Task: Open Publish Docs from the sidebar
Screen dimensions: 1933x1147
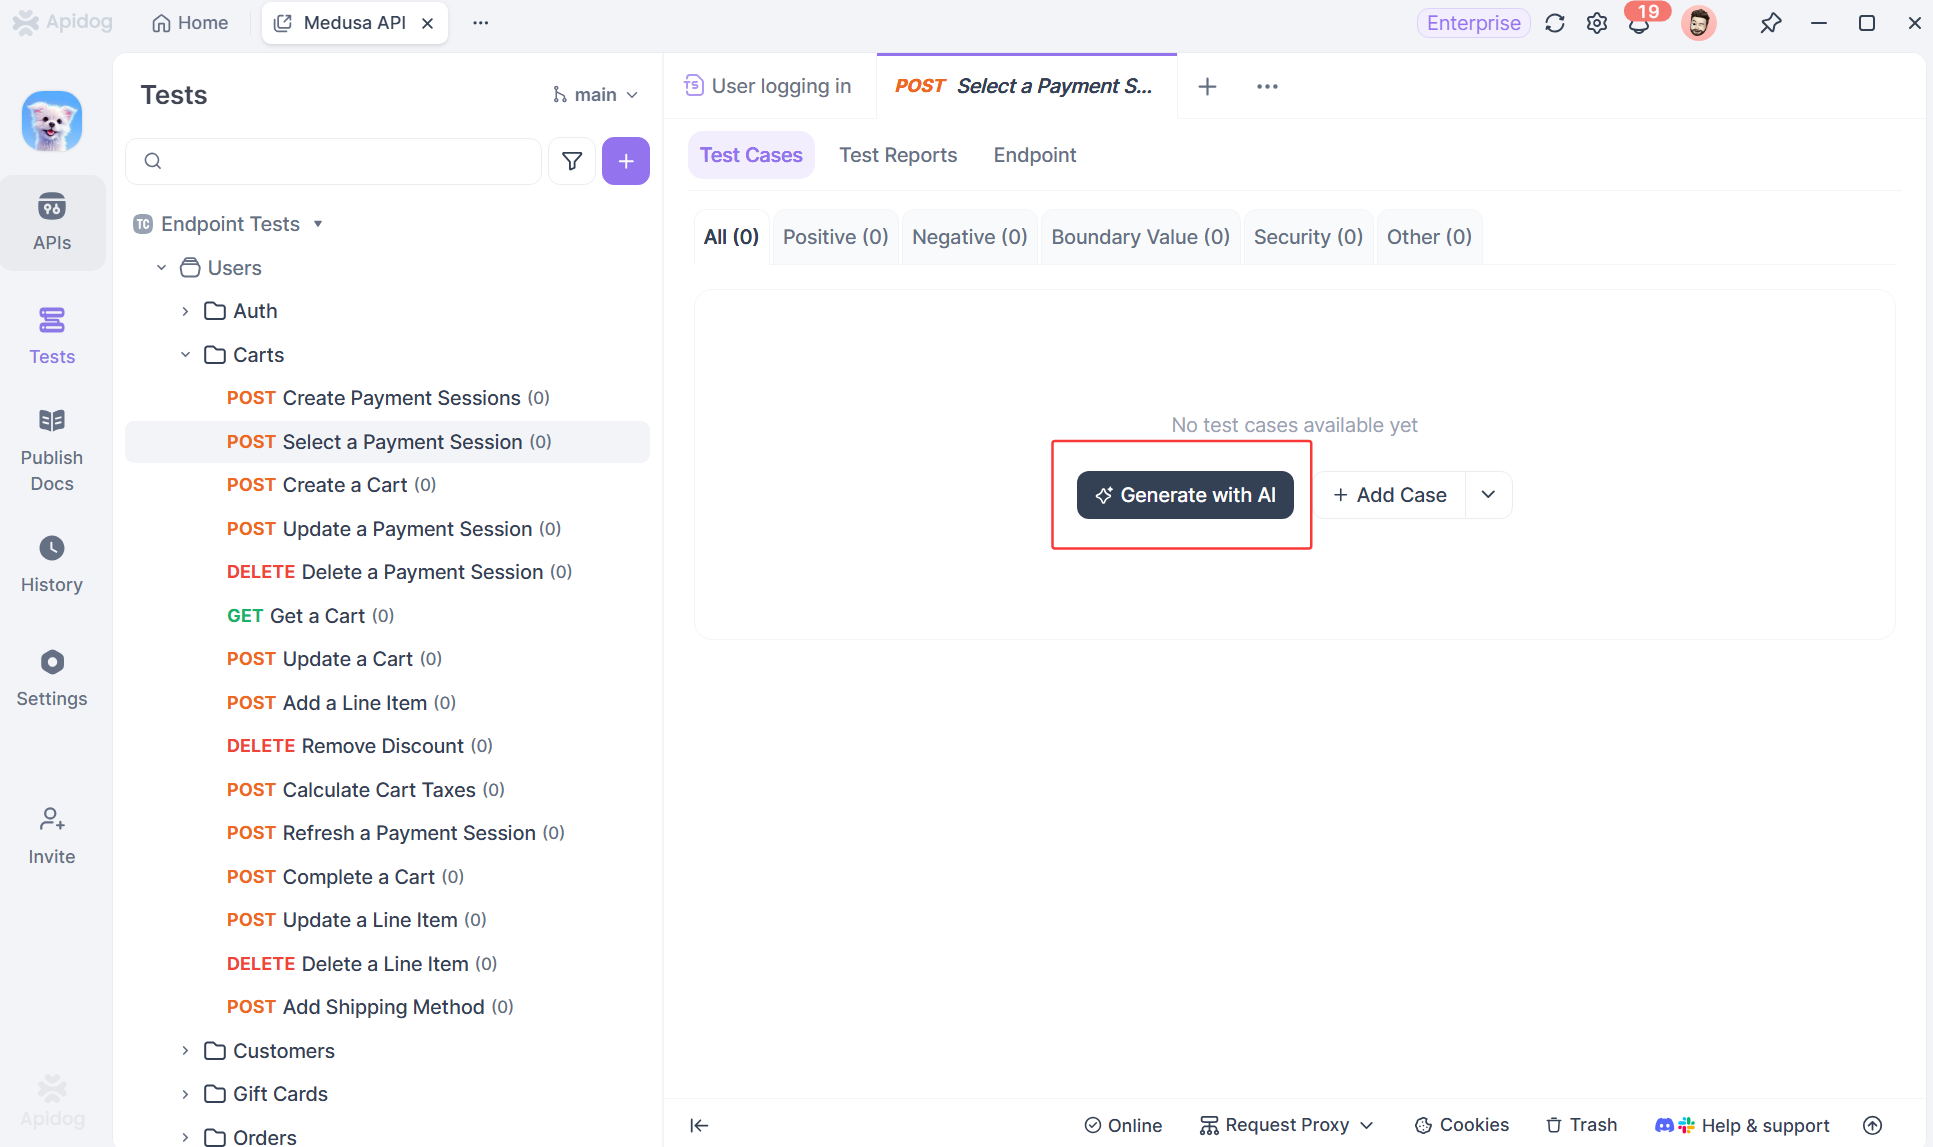Action: (52, 448)
